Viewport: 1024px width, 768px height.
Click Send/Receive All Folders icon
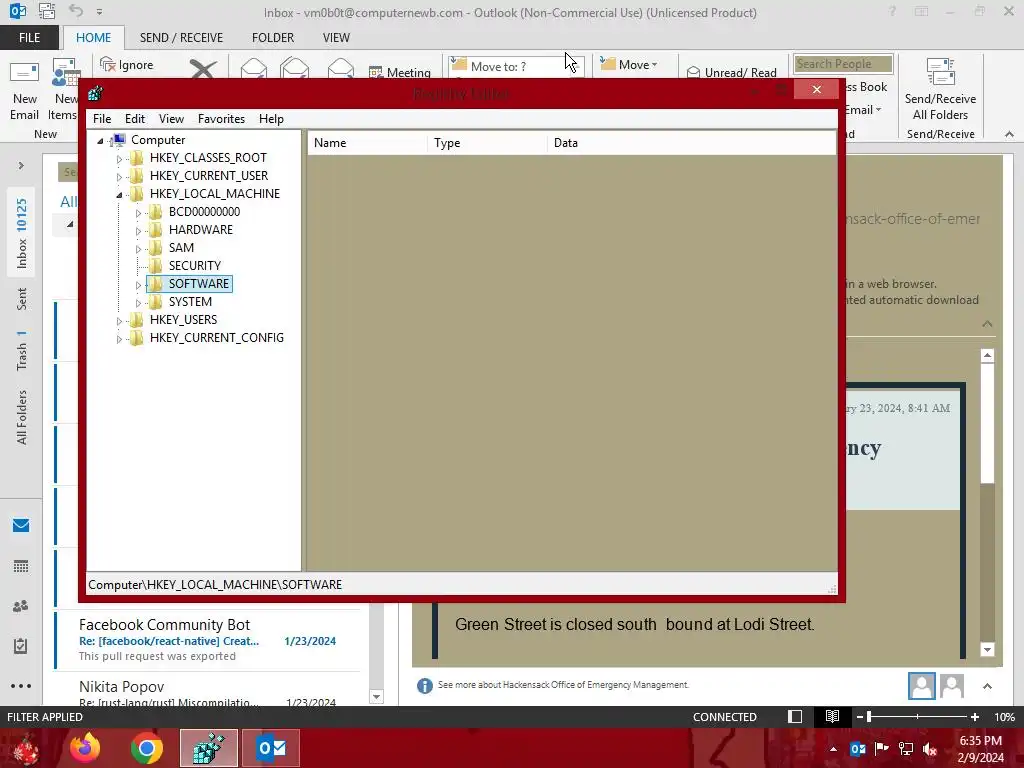tap(940, 73)
